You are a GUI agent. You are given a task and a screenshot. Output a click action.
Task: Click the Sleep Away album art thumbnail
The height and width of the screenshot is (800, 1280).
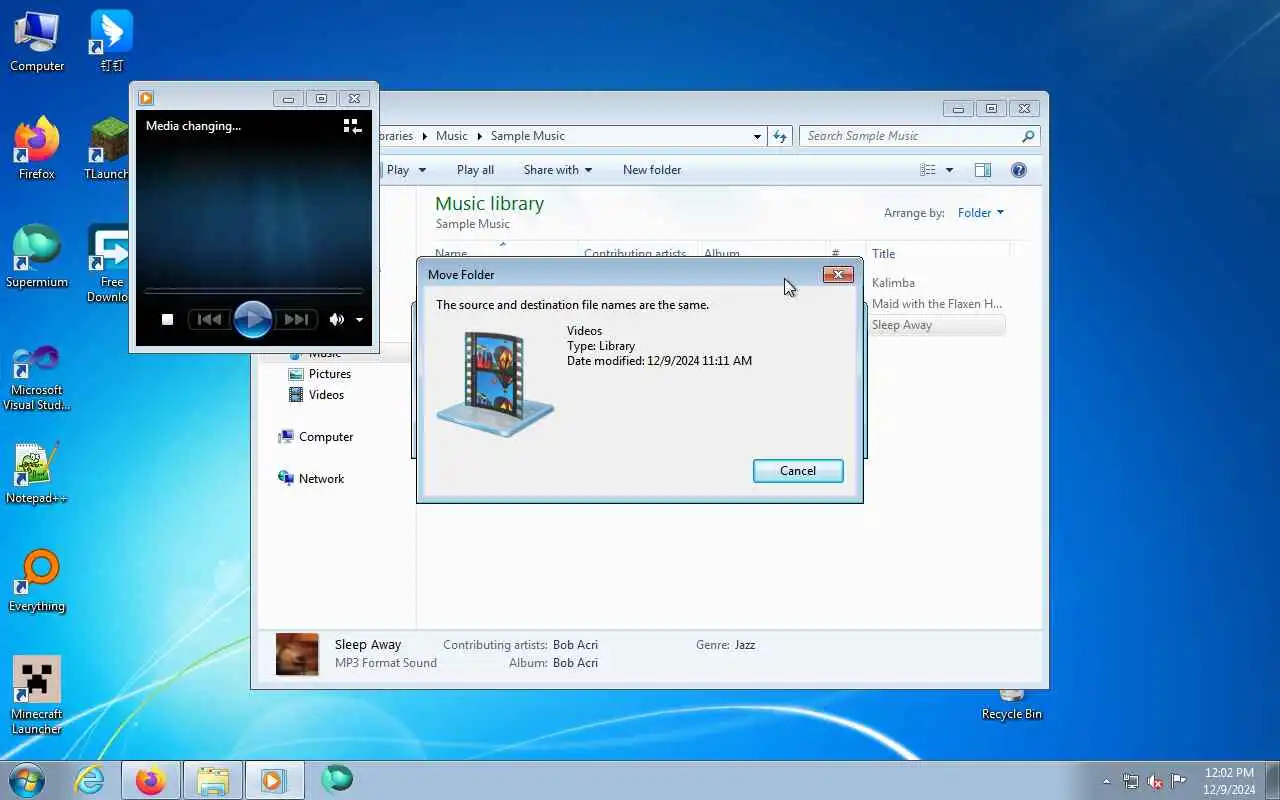coord(297,654)
